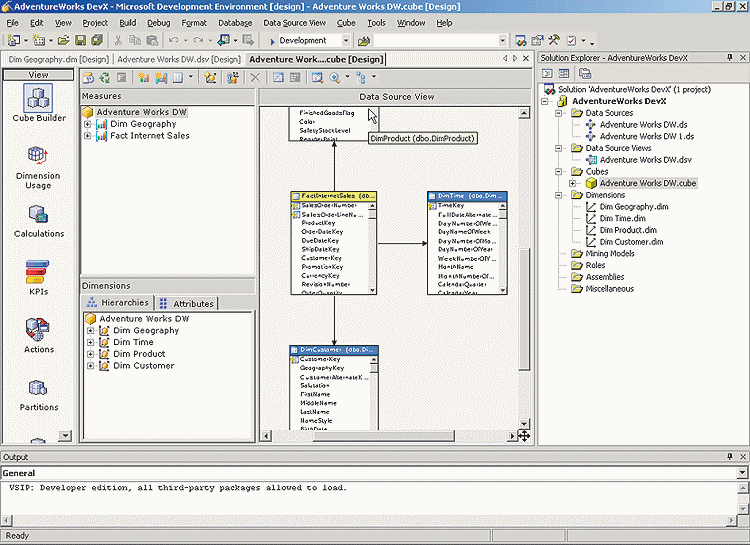Screen dimensions: 750x545
Task: Open the Calculations view
Action: (x=38, y=222)
